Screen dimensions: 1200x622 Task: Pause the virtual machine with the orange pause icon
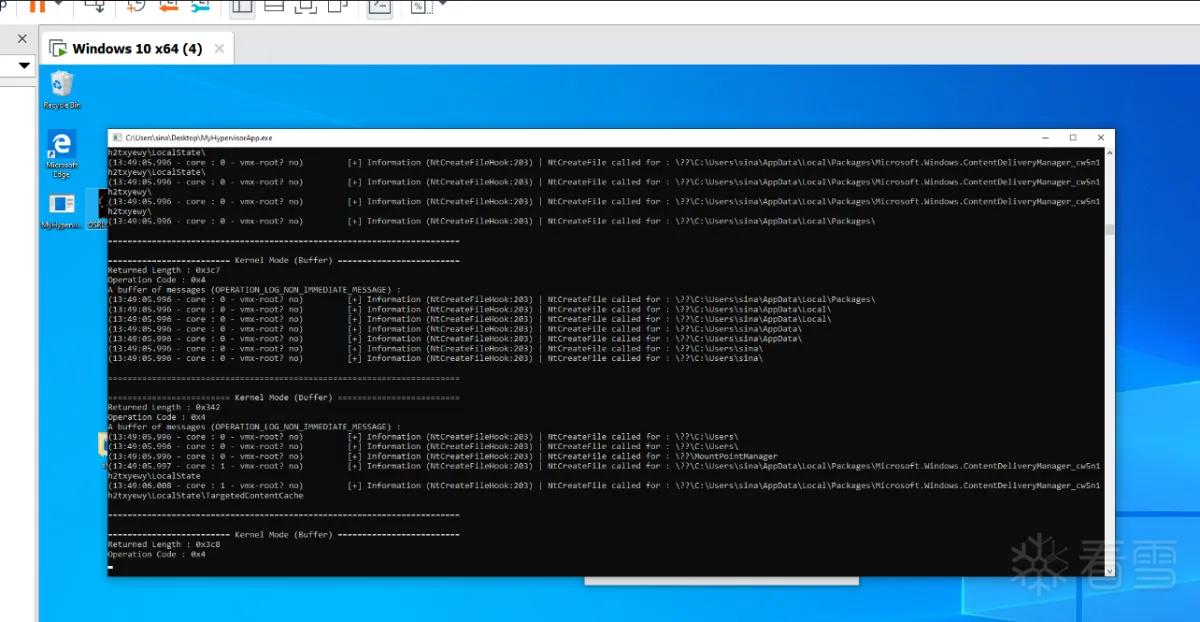(37, 6)
